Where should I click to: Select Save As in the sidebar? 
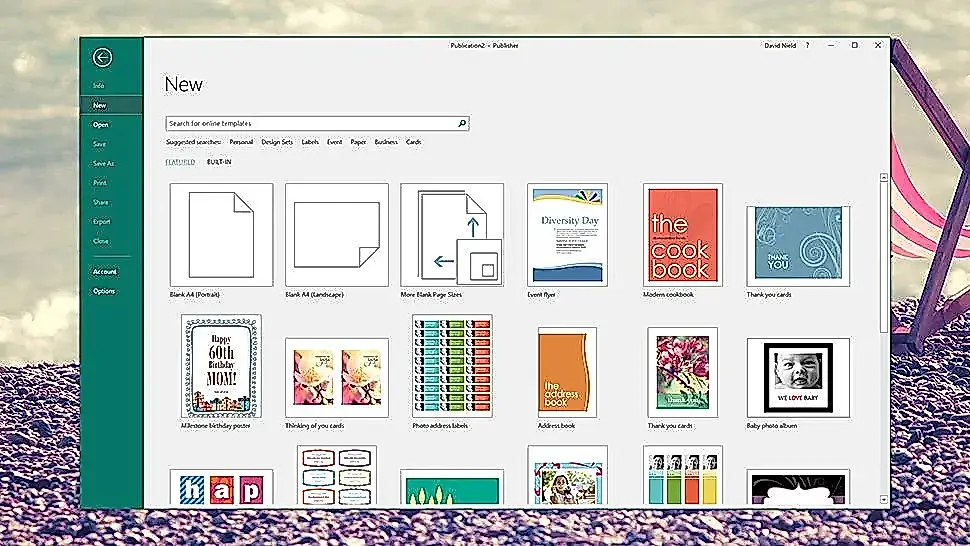103,163
